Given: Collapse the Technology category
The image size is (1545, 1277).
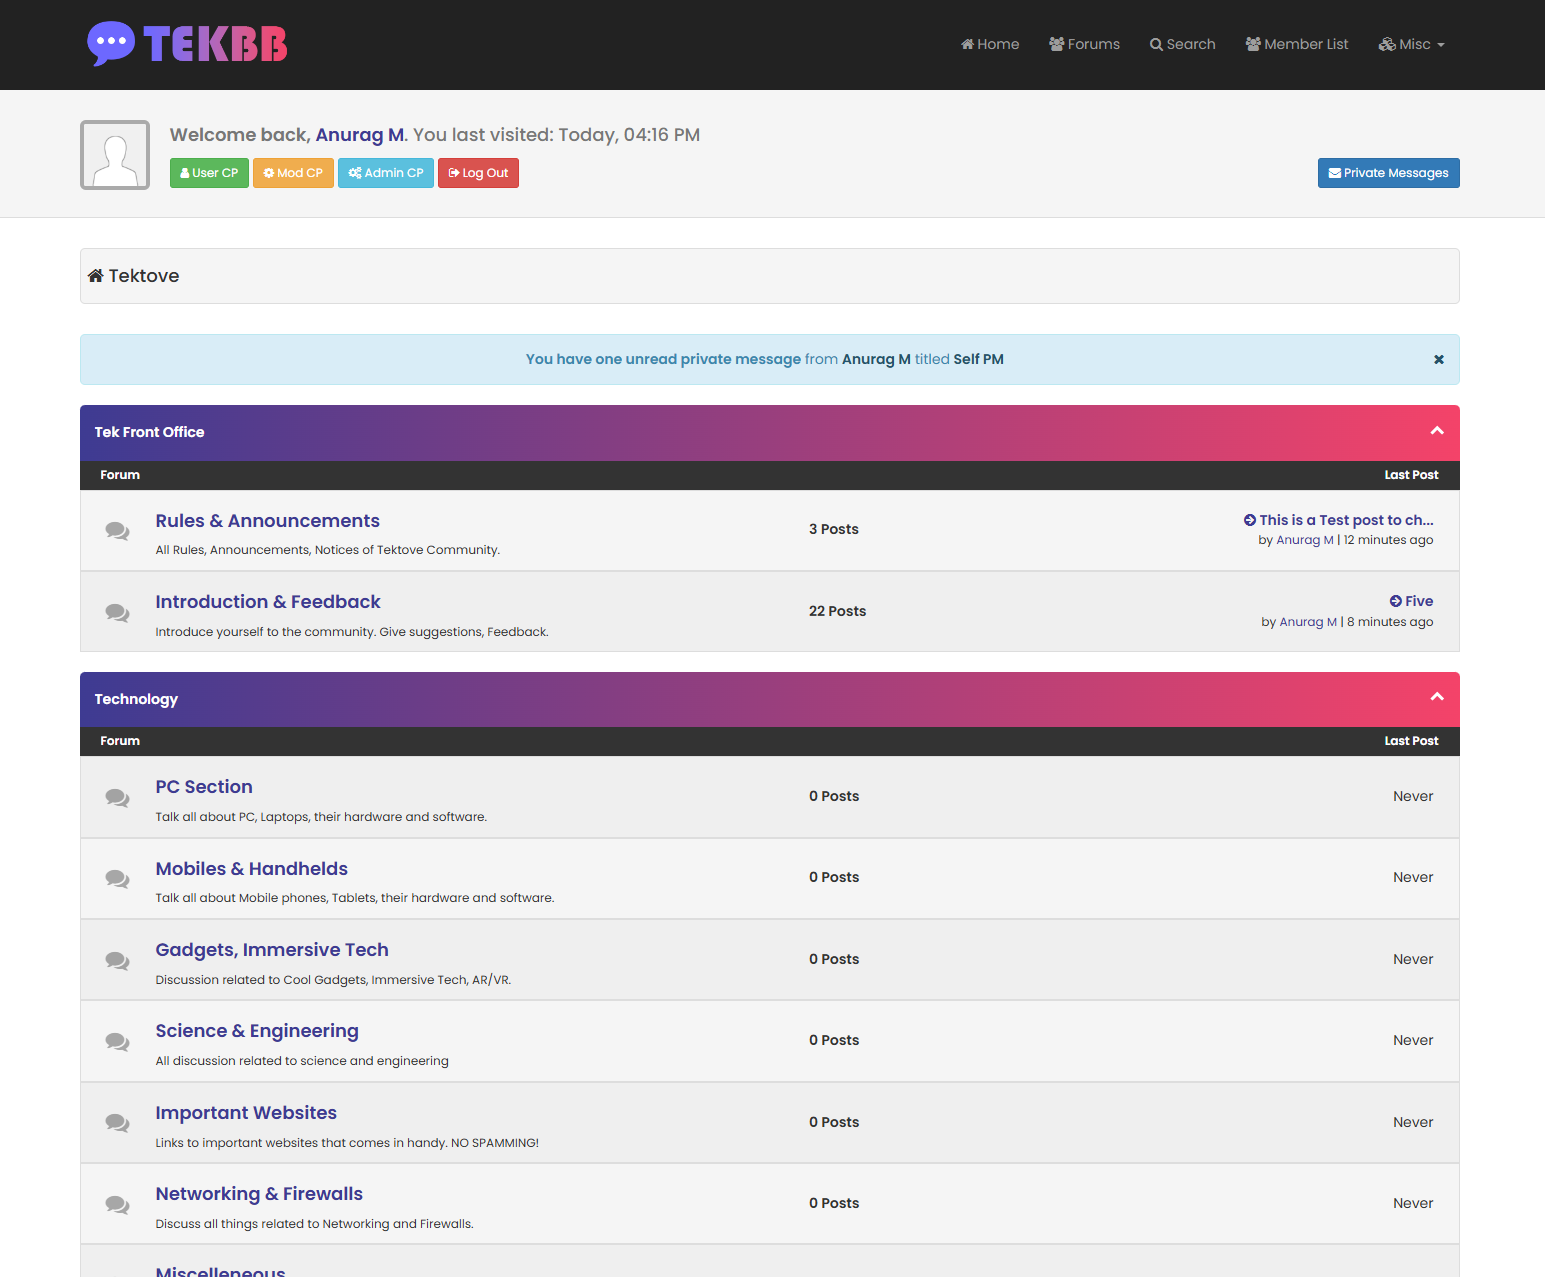Looking at the screenshot, I should pos(1436,697).
